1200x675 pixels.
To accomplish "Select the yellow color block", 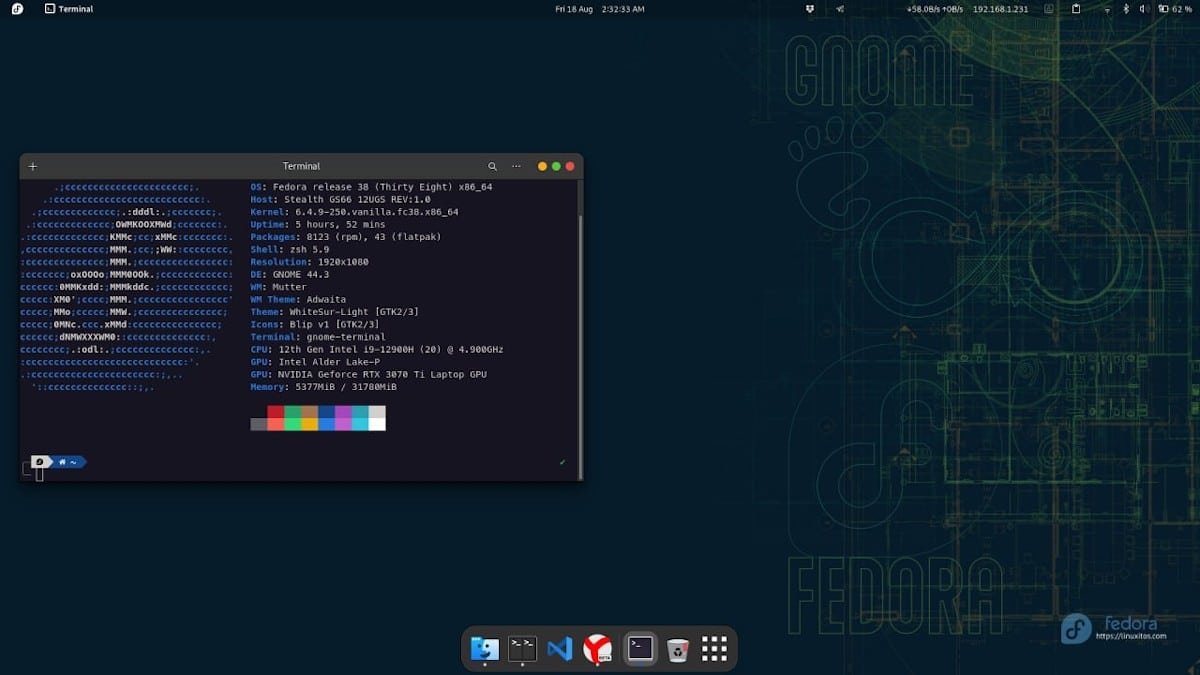I will click(x=310, y=424).
